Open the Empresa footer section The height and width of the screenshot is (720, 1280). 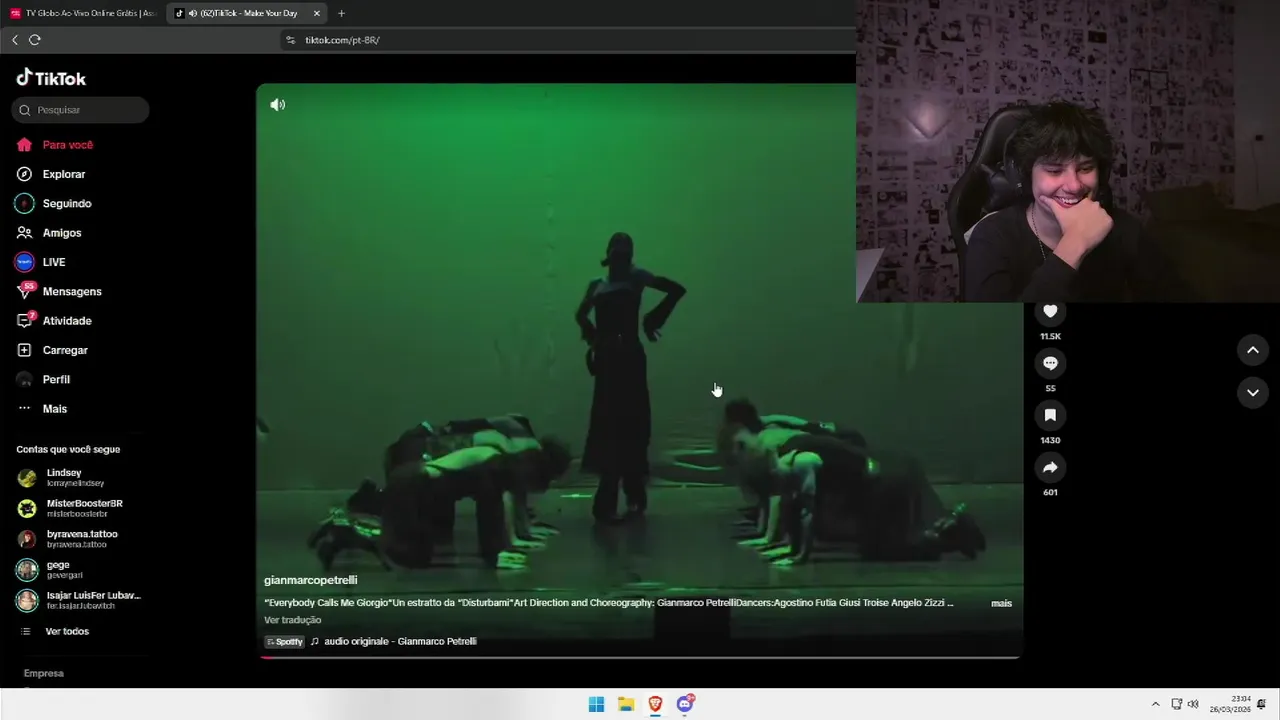[43, 674]
